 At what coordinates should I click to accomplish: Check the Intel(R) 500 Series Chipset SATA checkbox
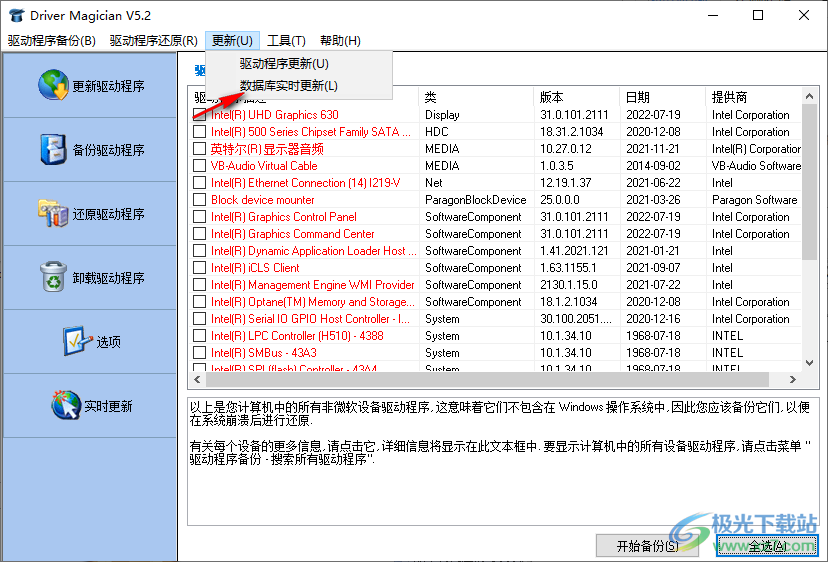(200, 132)
